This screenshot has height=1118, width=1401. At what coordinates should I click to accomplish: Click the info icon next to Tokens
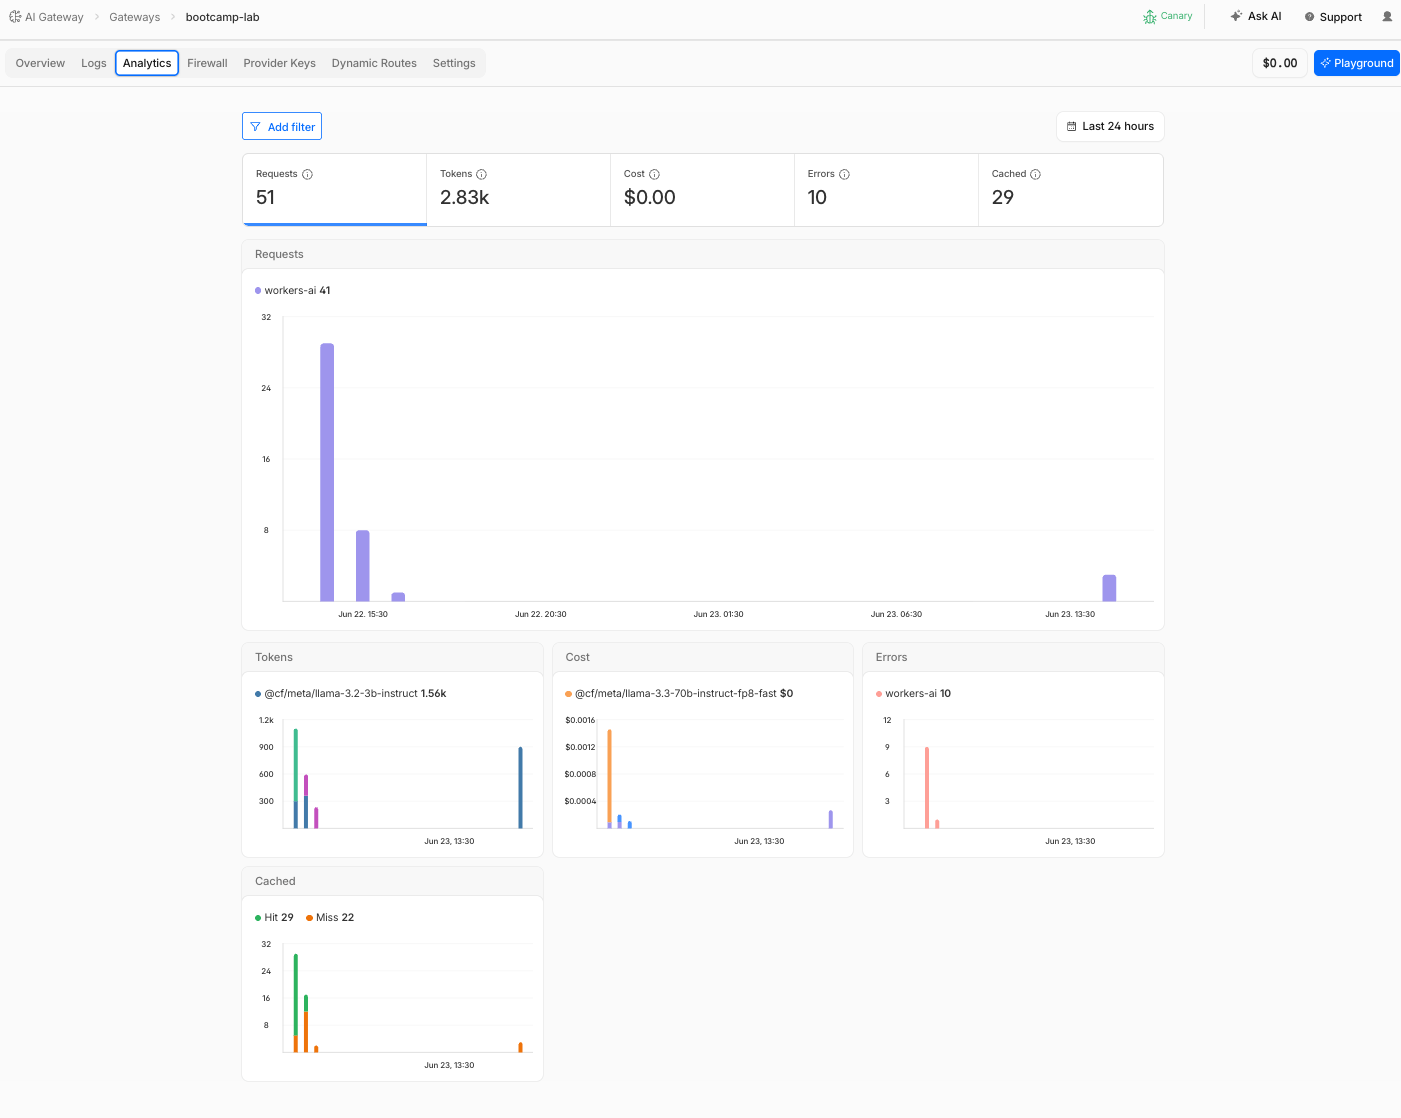click(482, 174)
